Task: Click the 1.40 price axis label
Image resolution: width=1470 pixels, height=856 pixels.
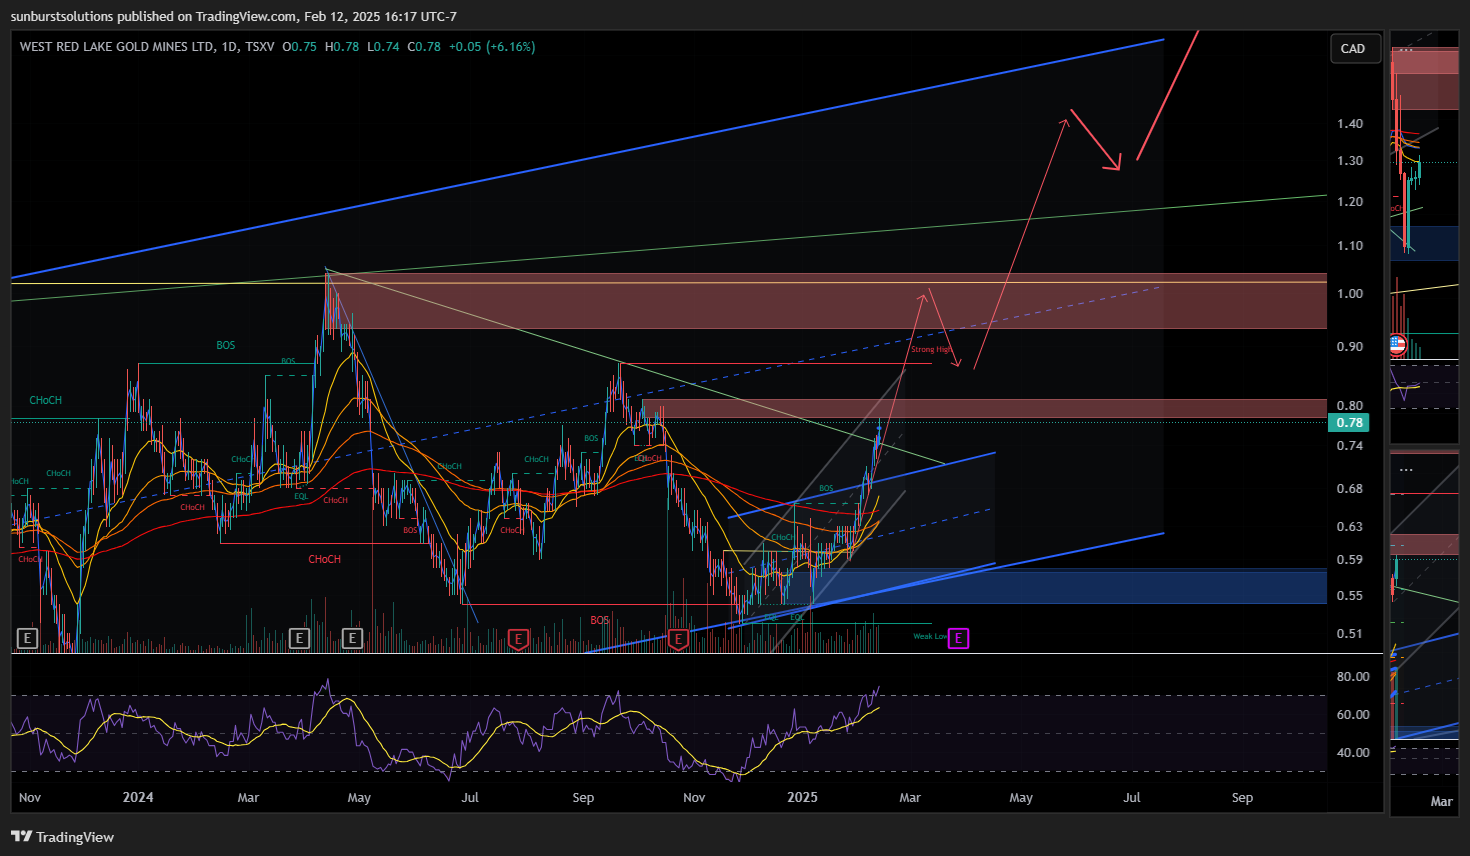Action: [1350, 124]
